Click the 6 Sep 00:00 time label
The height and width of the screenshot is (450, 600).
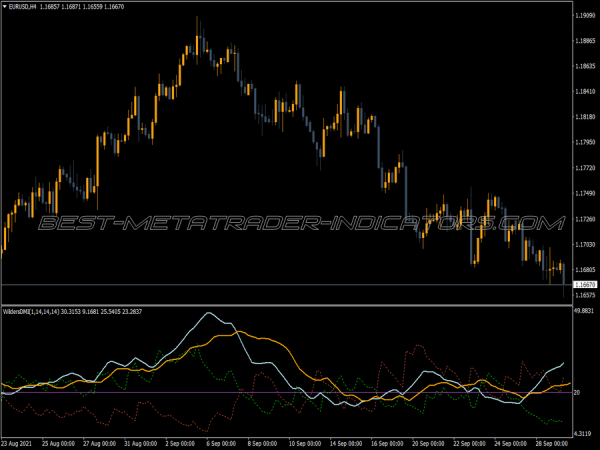(x=221, y=444)
